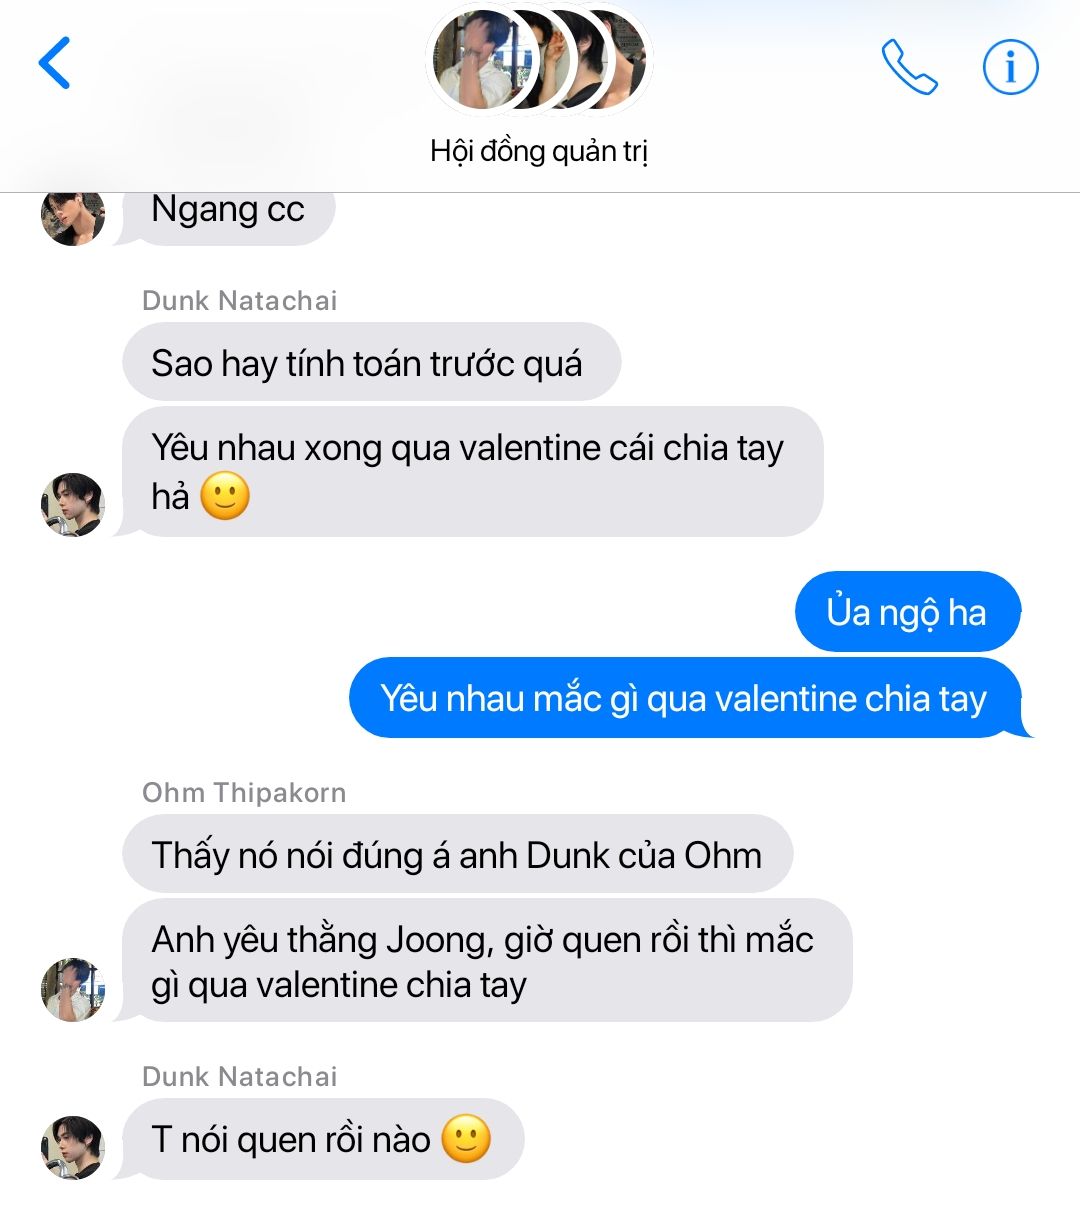
Task: Tap Dunk's avatar next to last message
Action: 73,1148
